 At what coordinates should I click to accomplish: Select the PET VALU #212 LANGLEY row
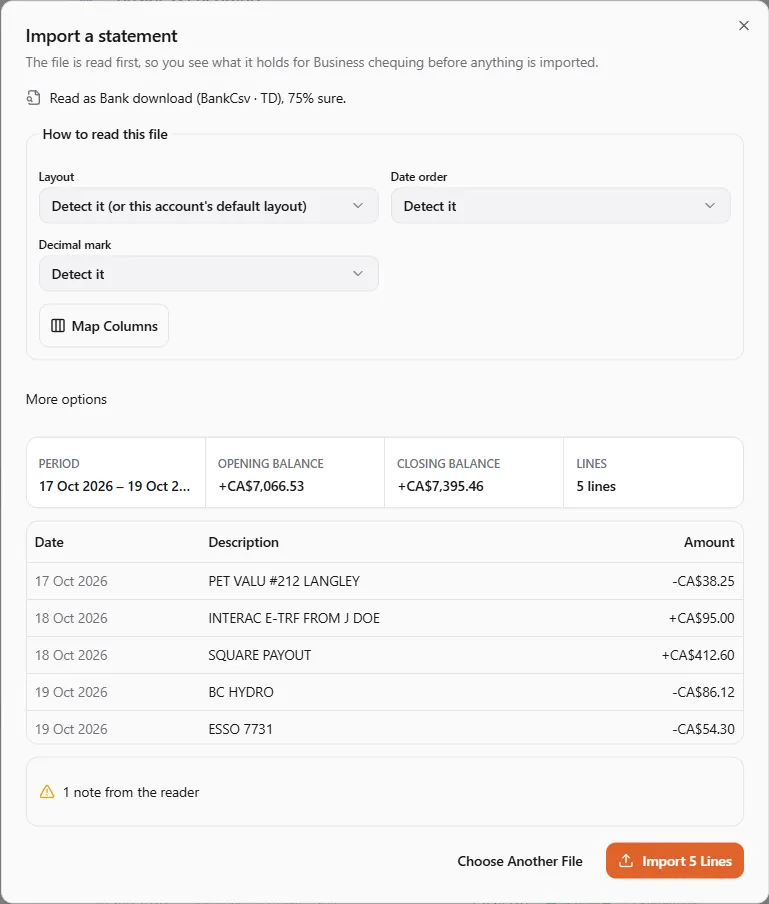(384, 581)
